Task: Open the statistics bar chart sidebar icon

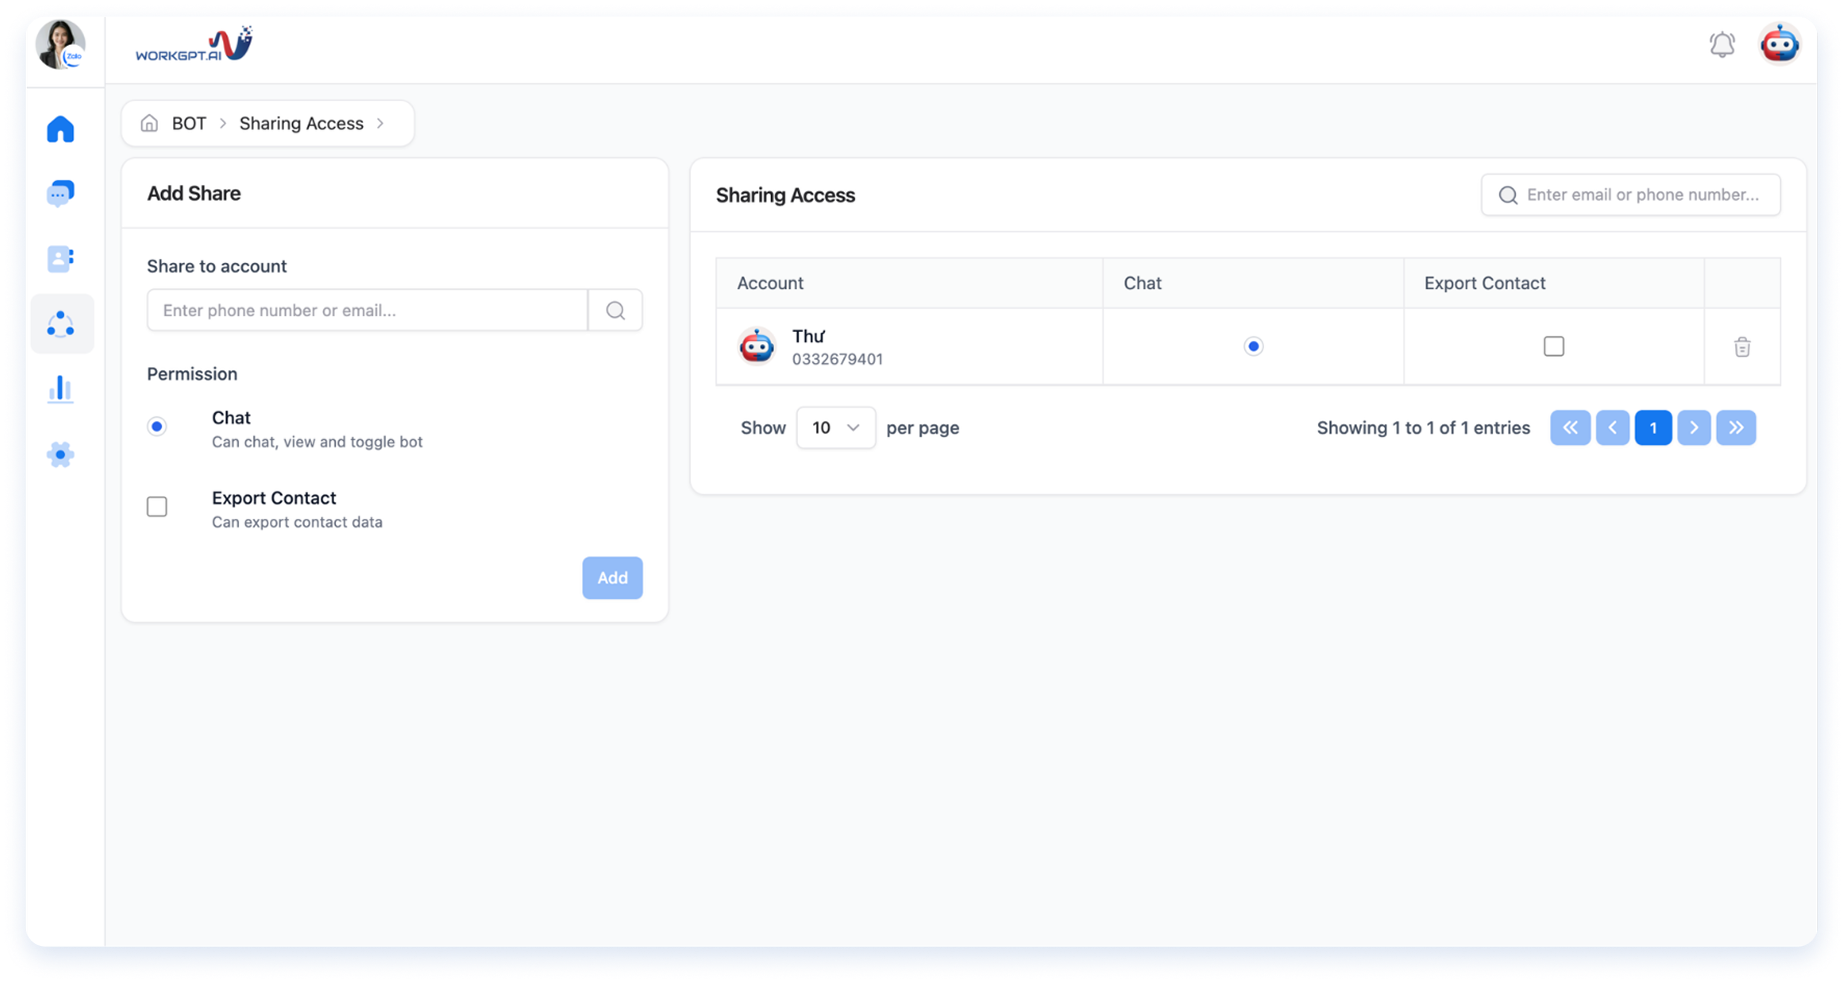Action: [x=61, y=389]
